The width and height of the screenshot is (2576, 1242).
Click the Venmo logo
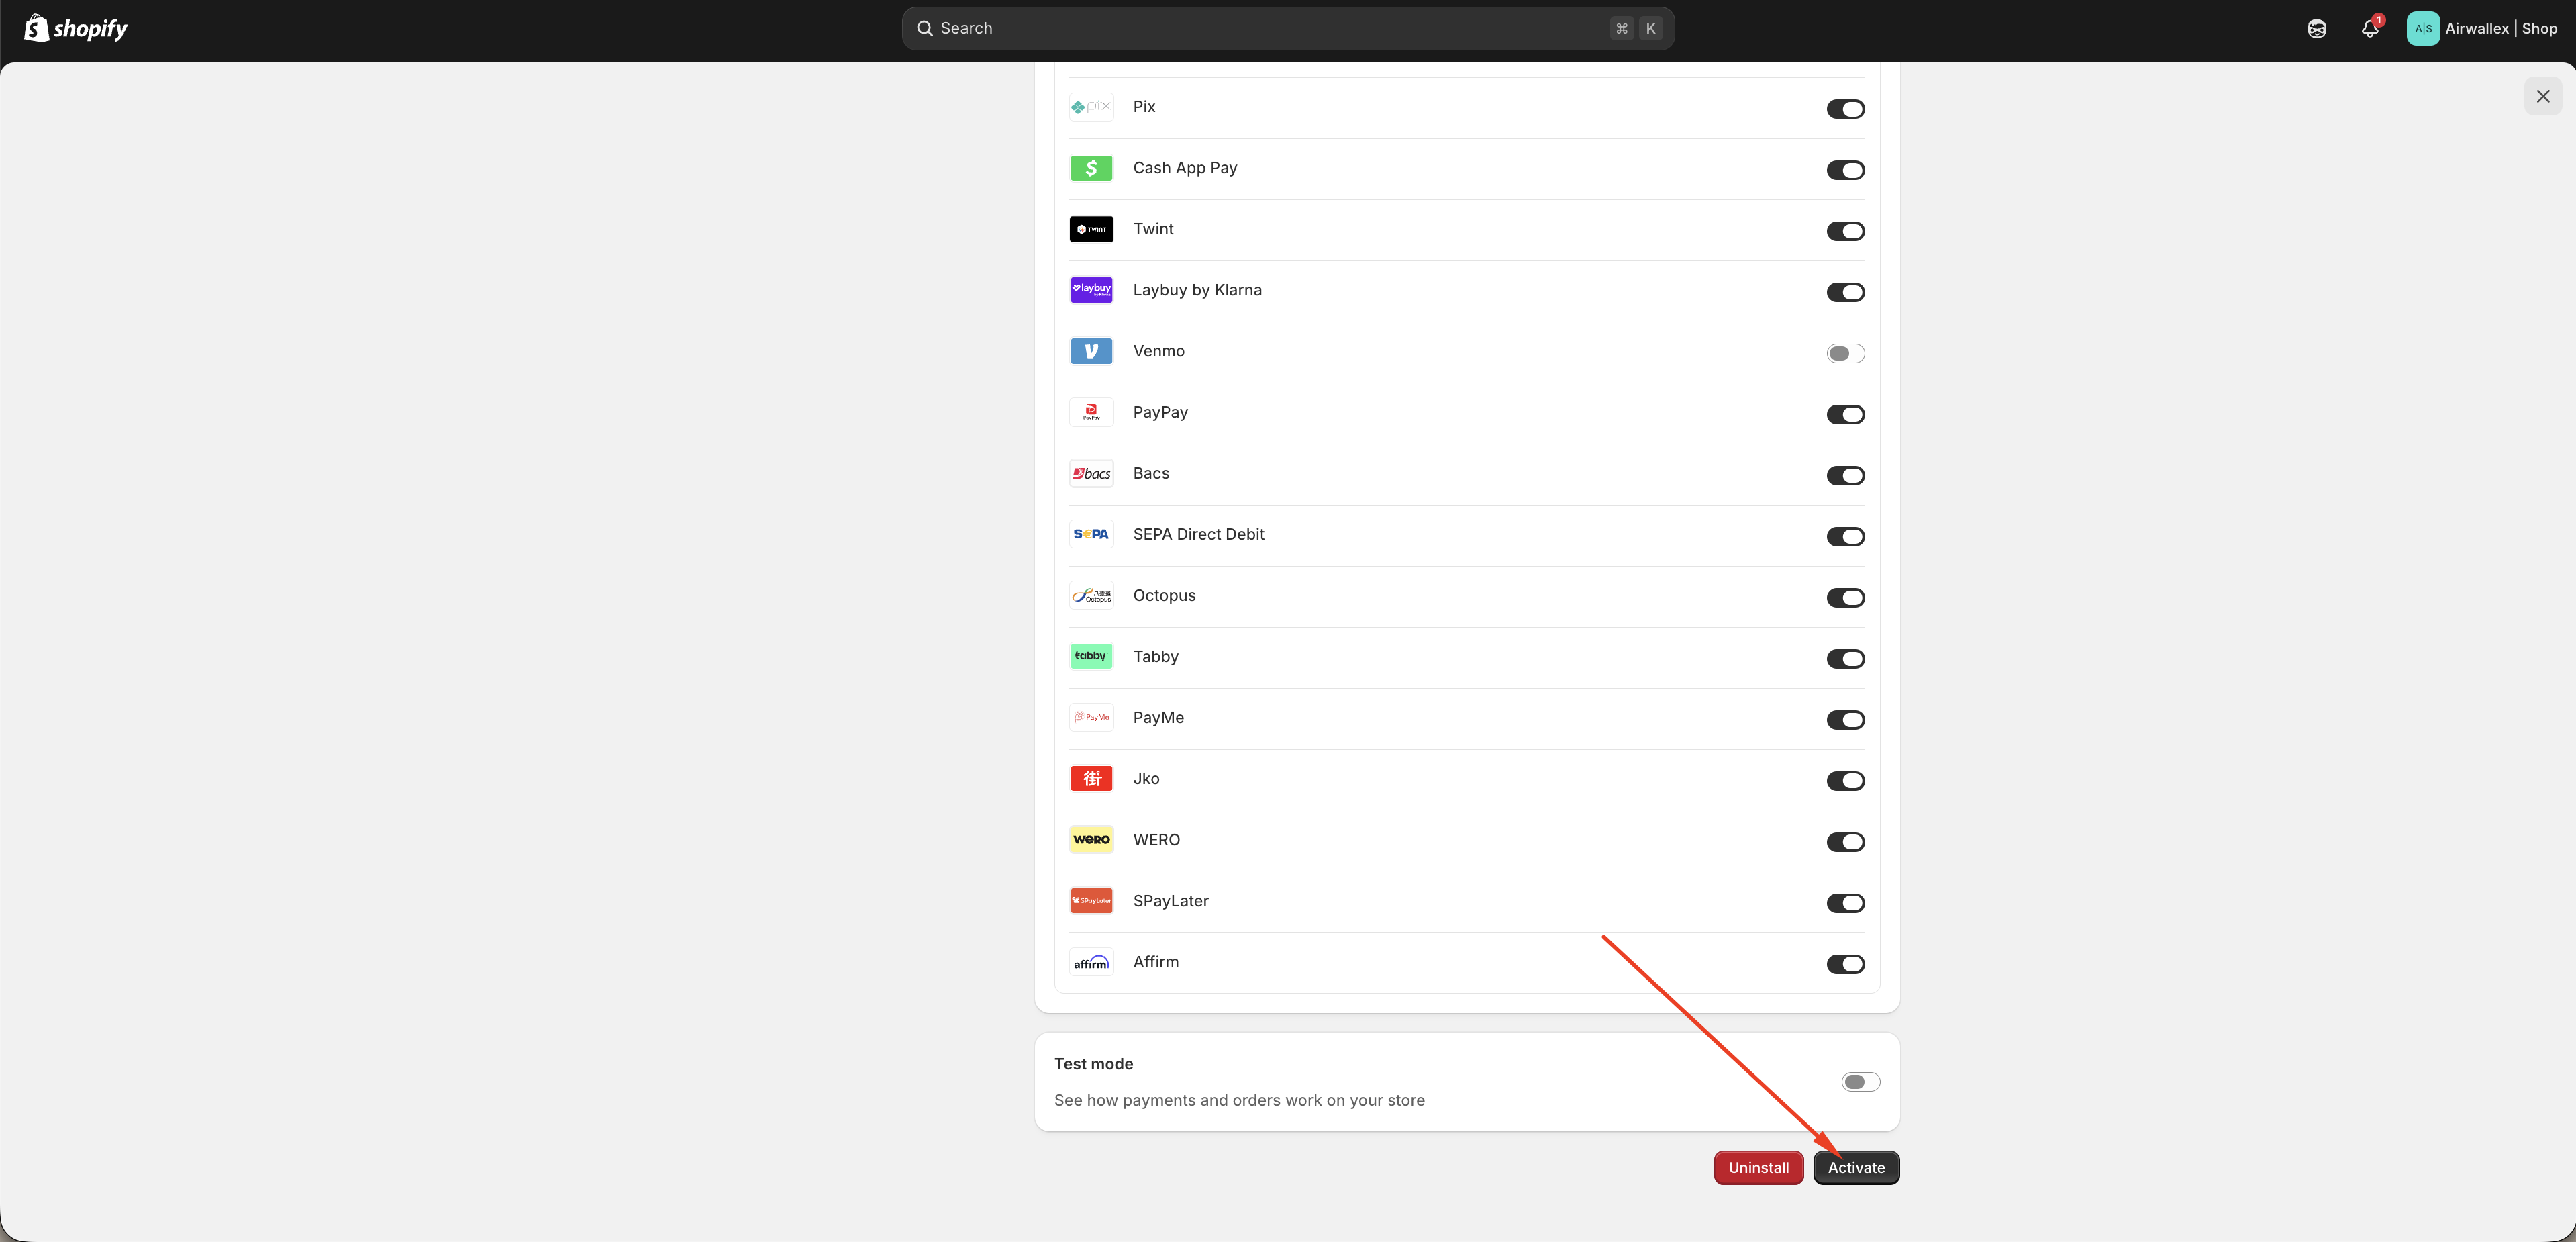[x=1091, y=351]
